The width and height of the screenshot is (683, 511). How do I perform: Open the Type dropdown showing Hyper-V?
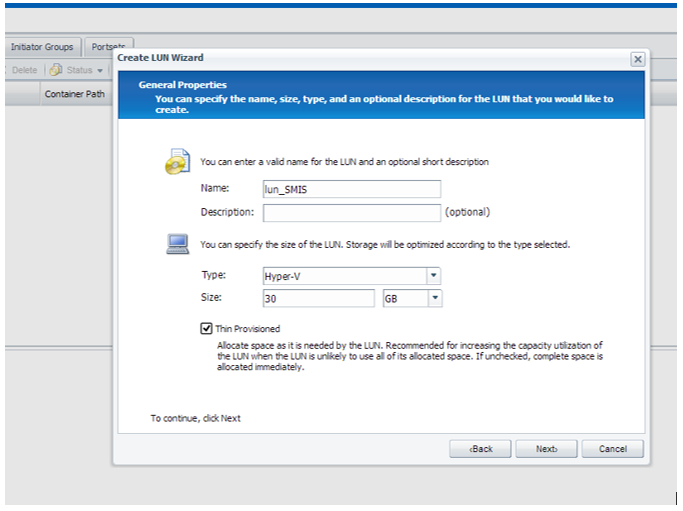click(x=433, y=276)
